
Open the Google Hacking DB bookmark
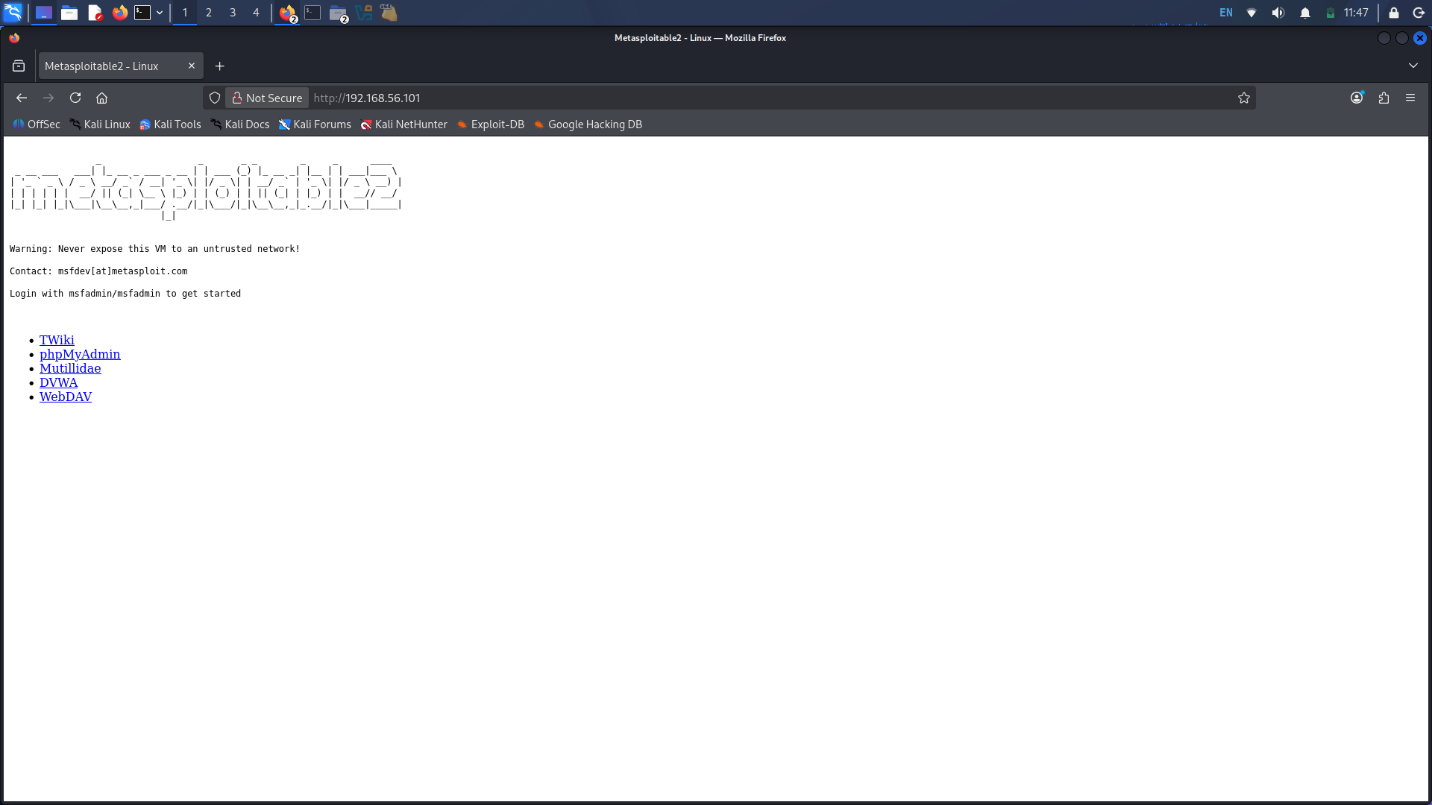click(x=587, y=124)
